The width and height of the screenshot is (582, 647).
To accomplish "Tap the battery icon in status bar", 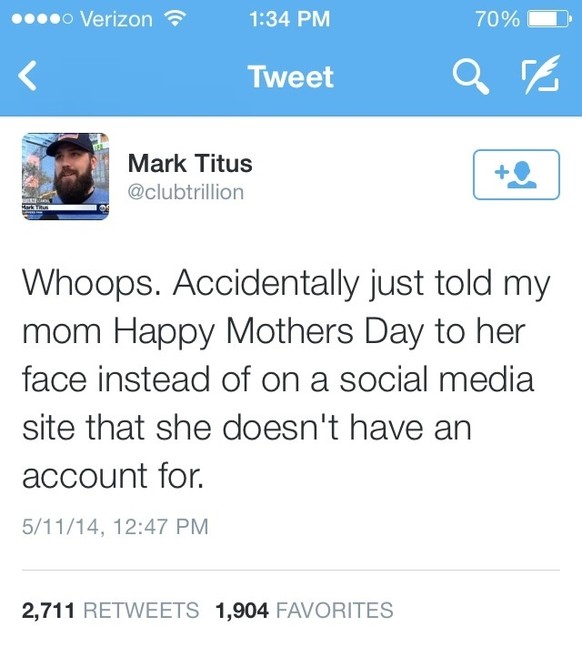I will point(549,19).
